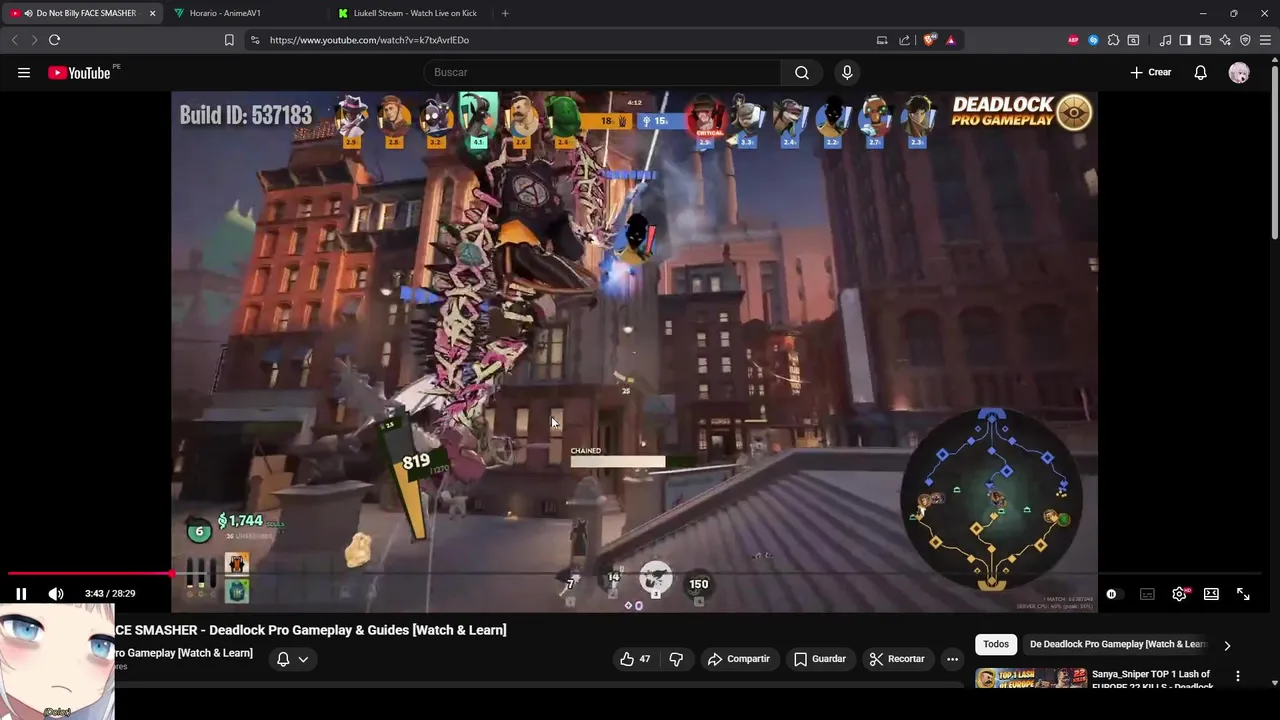
Task: Start voice search with microphone icon
Action: 847,72
